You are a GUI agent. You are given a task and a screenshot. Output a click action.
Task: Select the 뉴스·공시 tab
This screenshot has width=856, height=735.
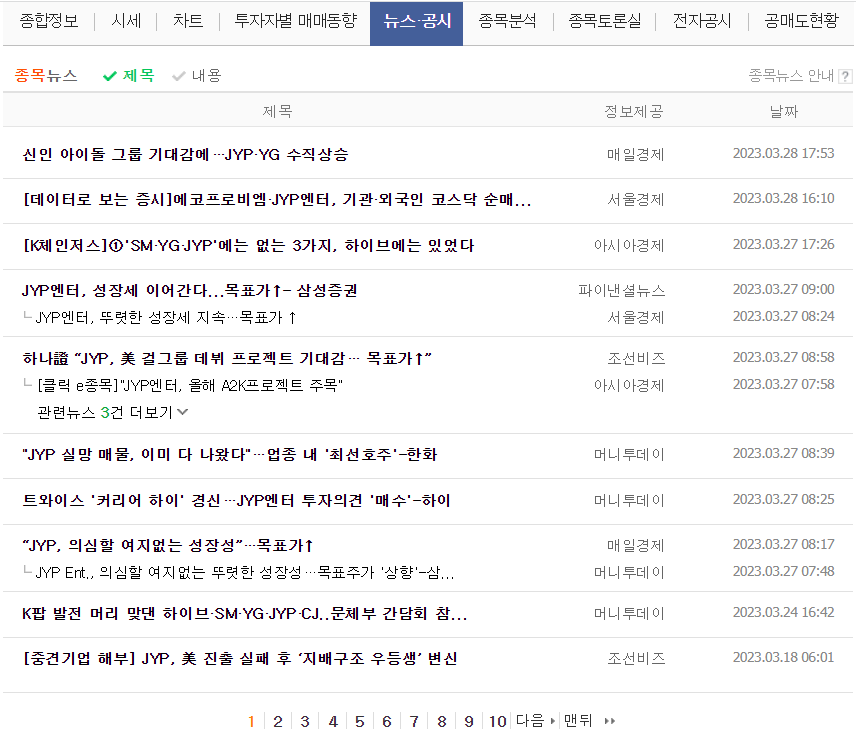(417, 23)
